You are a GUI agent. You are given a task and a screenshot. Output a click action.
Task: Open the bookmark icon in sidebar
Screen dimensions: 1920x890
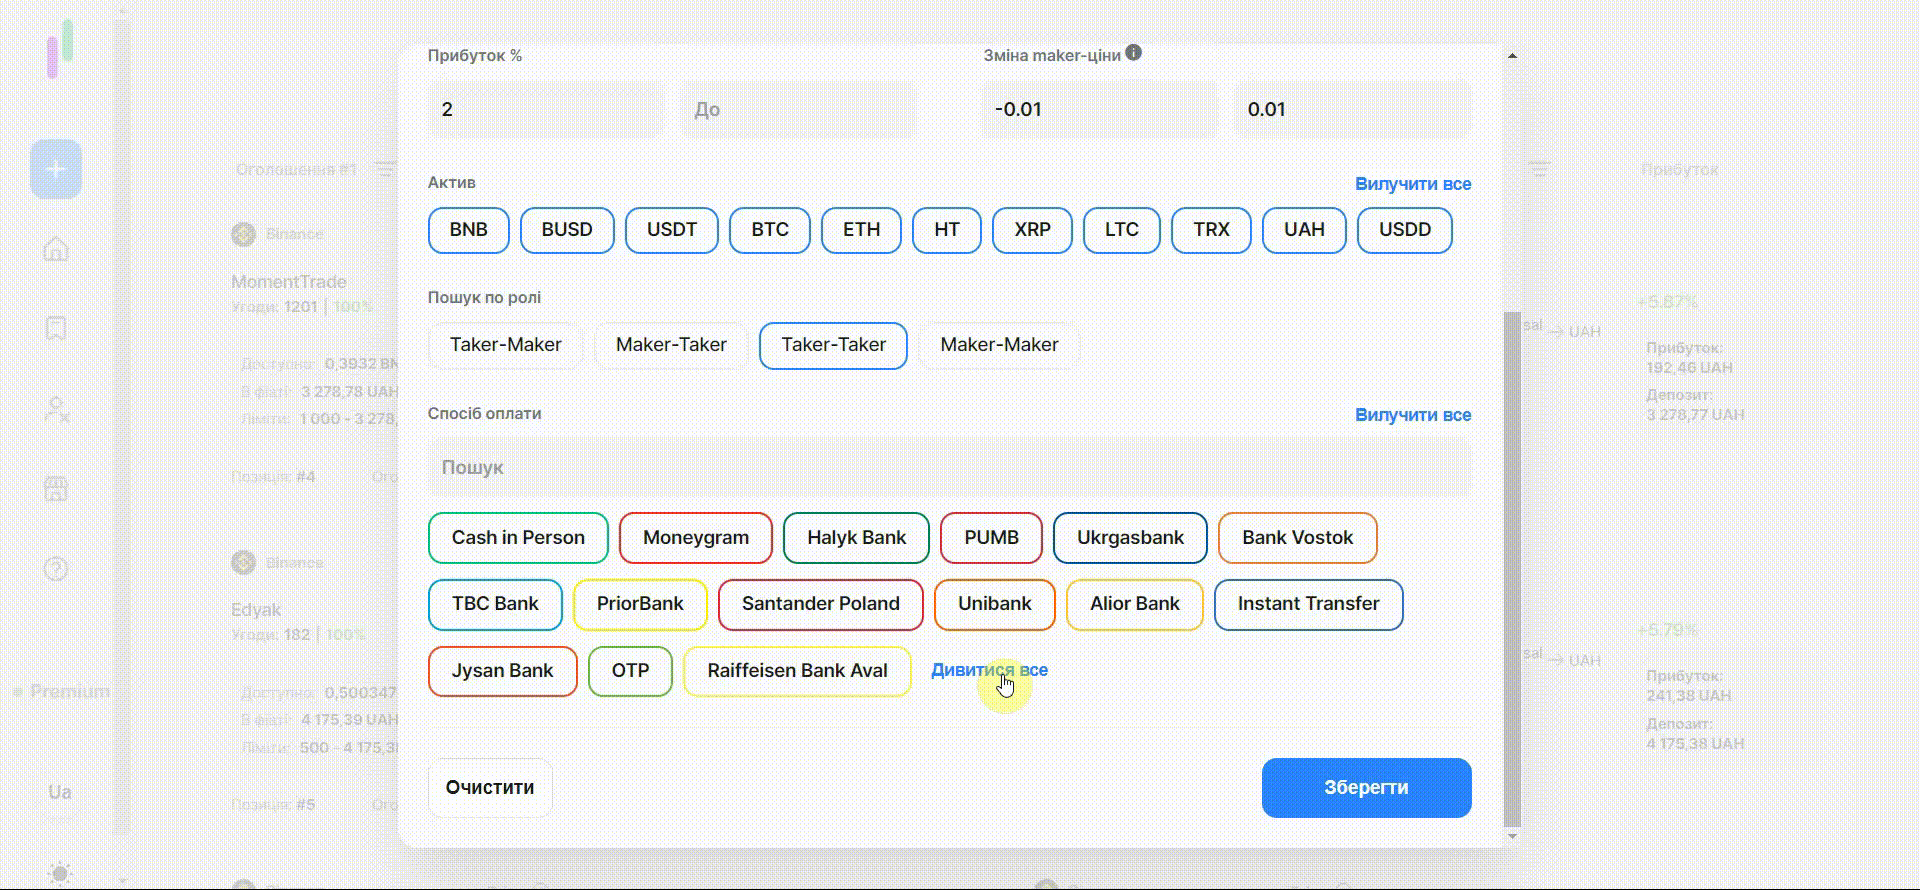(x=56, y=329)
